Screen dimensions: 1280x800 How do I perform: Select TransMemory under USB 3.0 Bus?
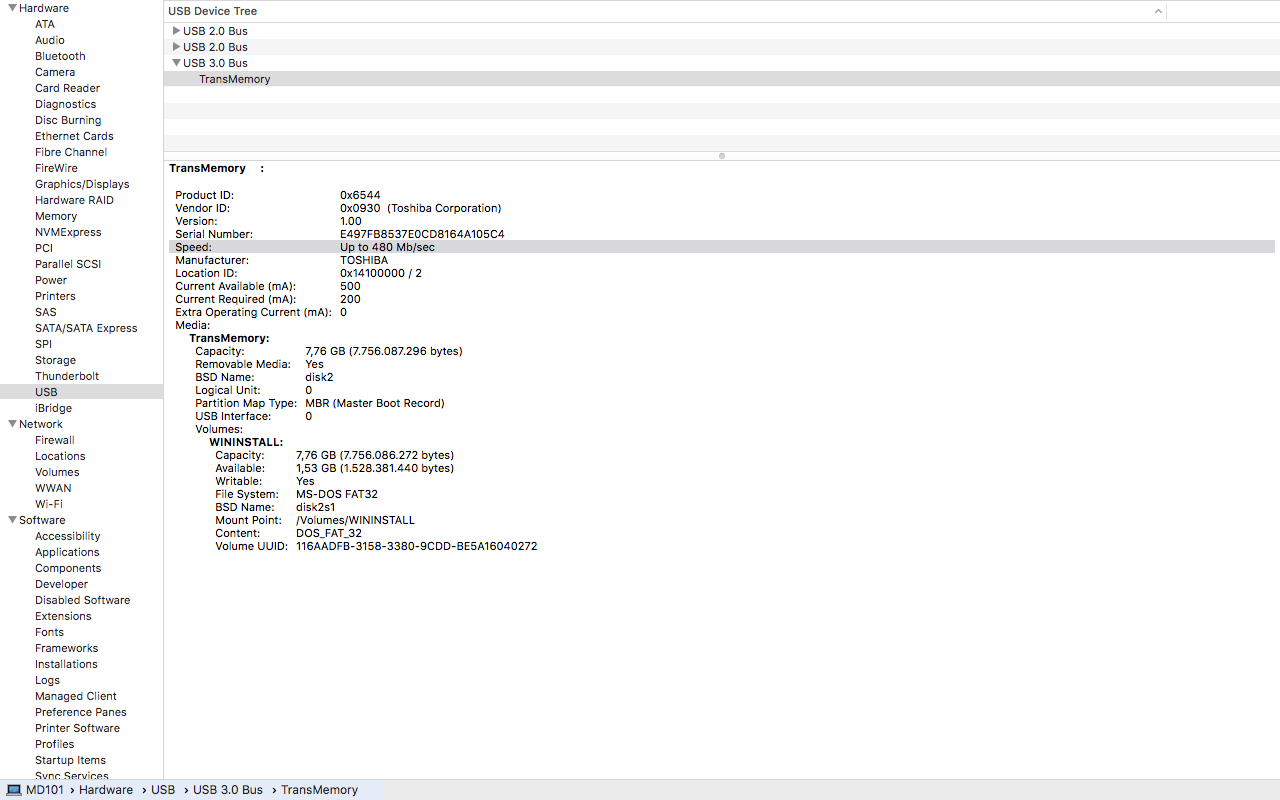(722, 79)
